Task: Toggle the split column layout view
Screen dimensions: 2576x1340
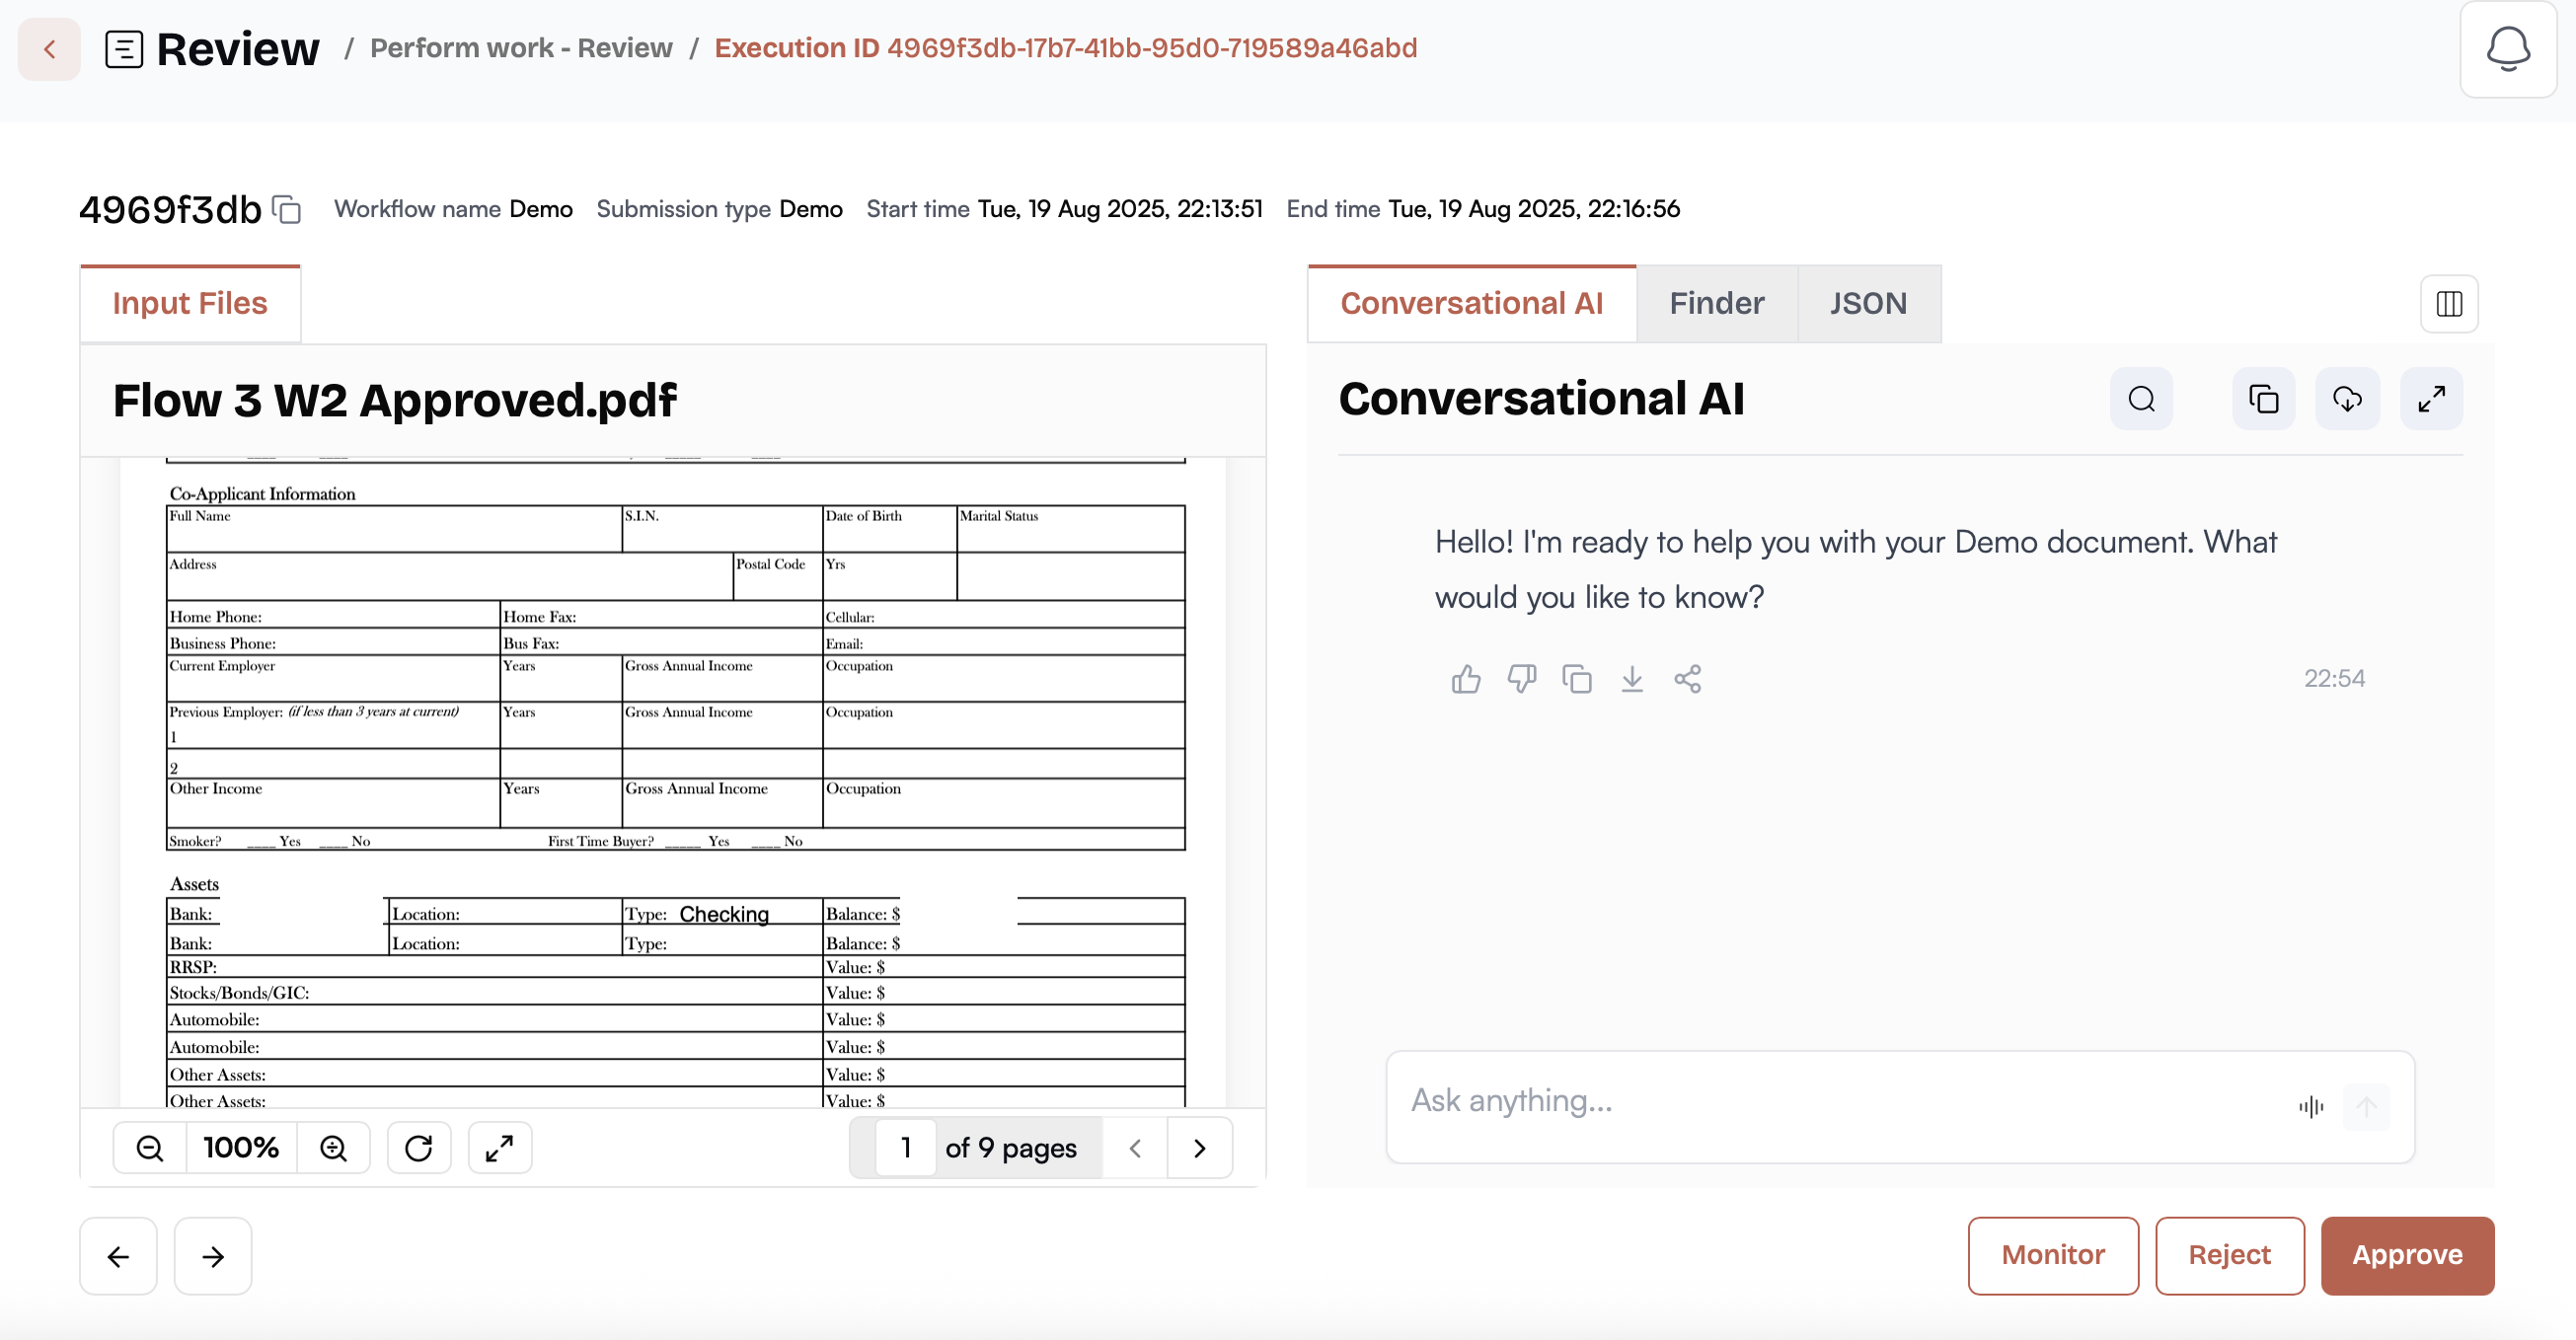Action: 2449,304
